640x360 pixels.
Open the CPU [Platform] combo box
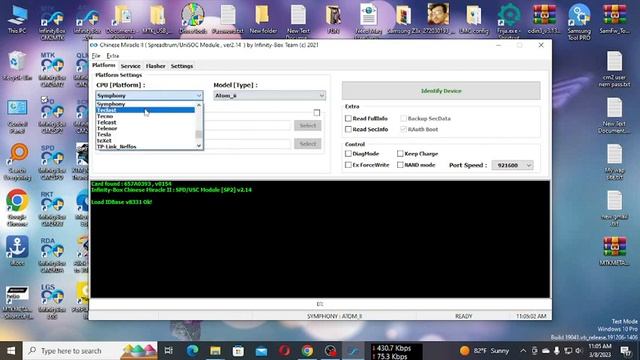click(149, 96)
